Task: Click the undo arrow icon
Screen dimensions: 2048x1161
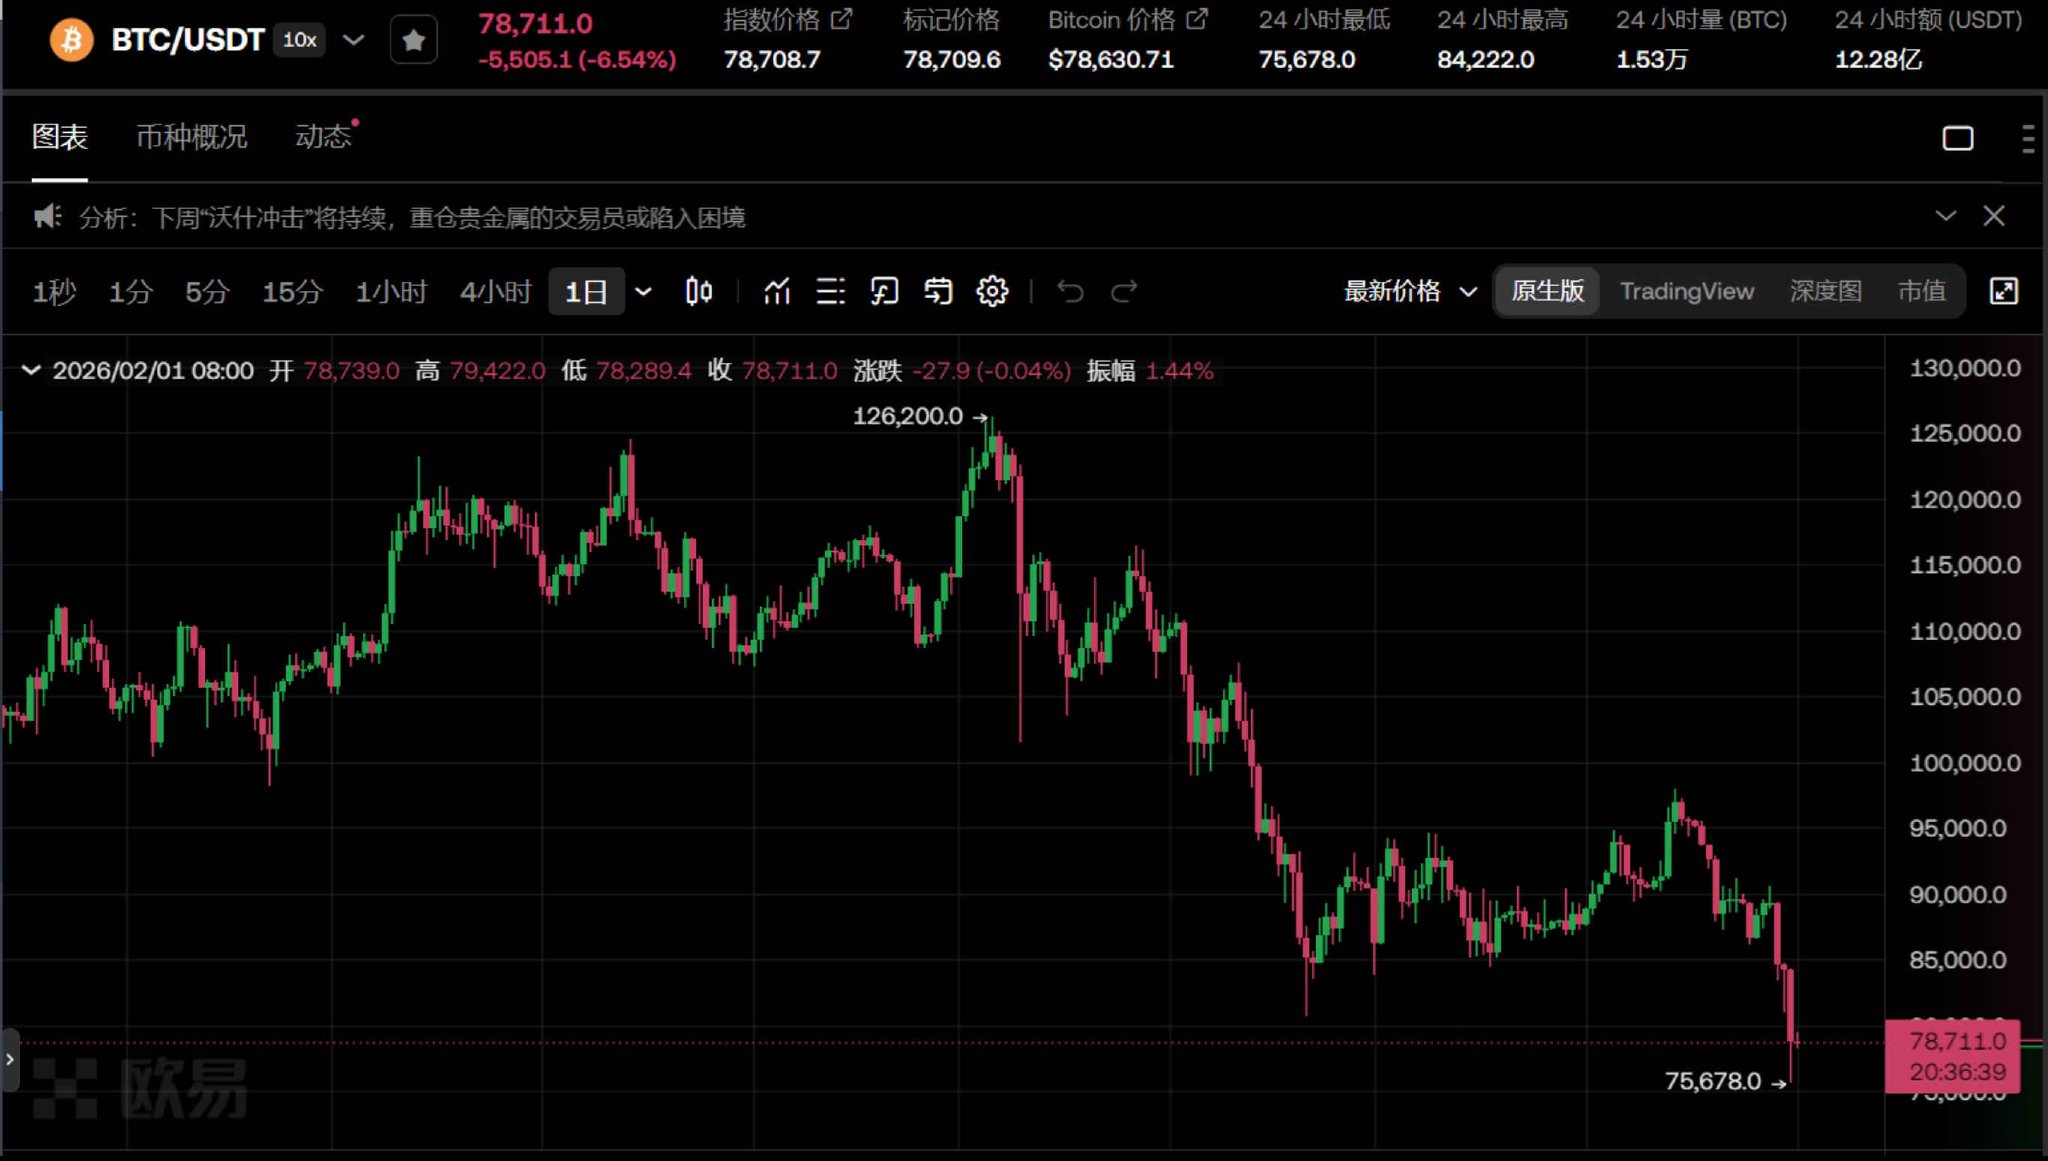Action: tap(1071, 291)
